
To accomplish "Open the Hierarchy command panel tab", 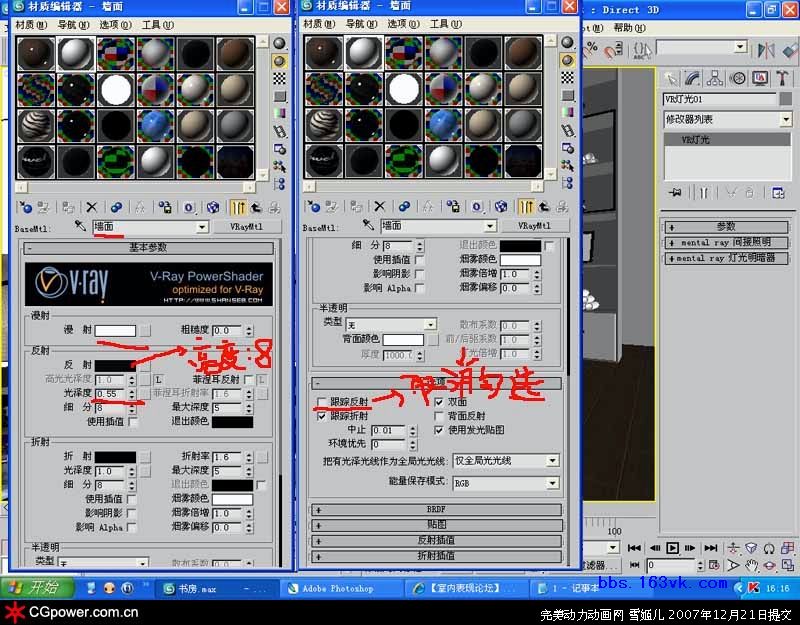I will 714,79.
